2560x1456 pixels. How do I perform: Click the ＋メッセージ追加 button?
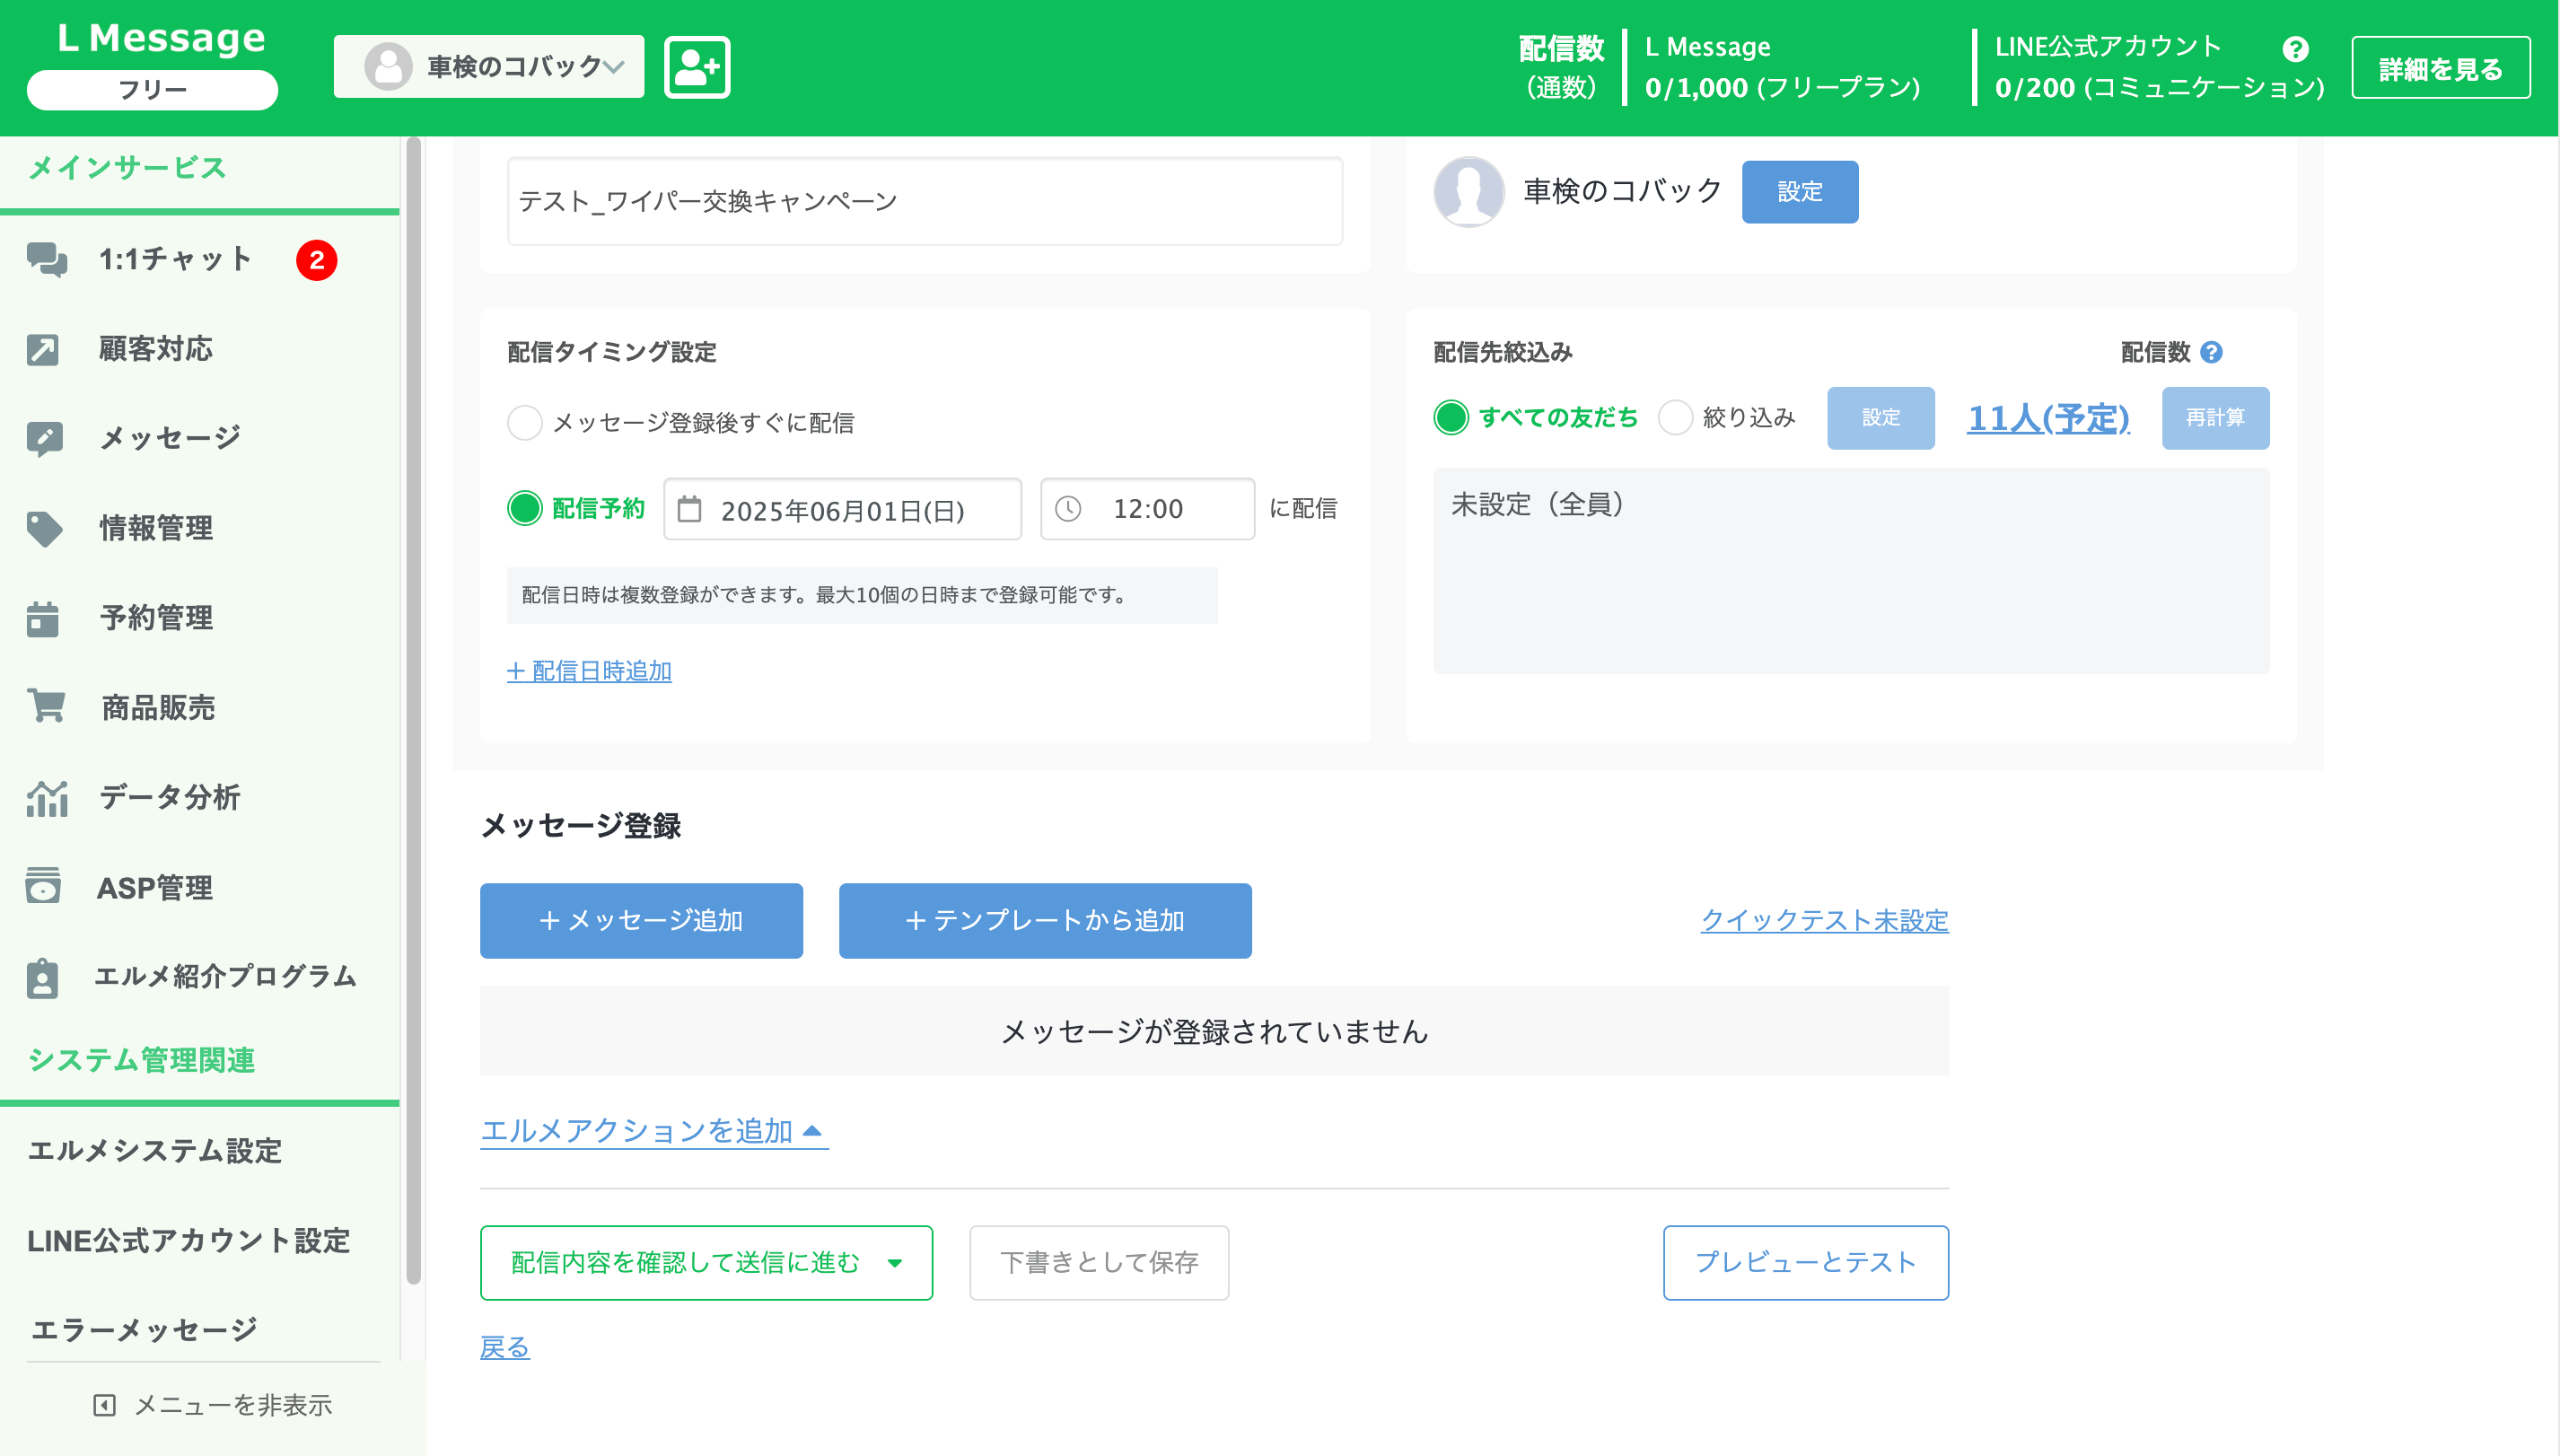pyautogui.click(x=641, y=921)
